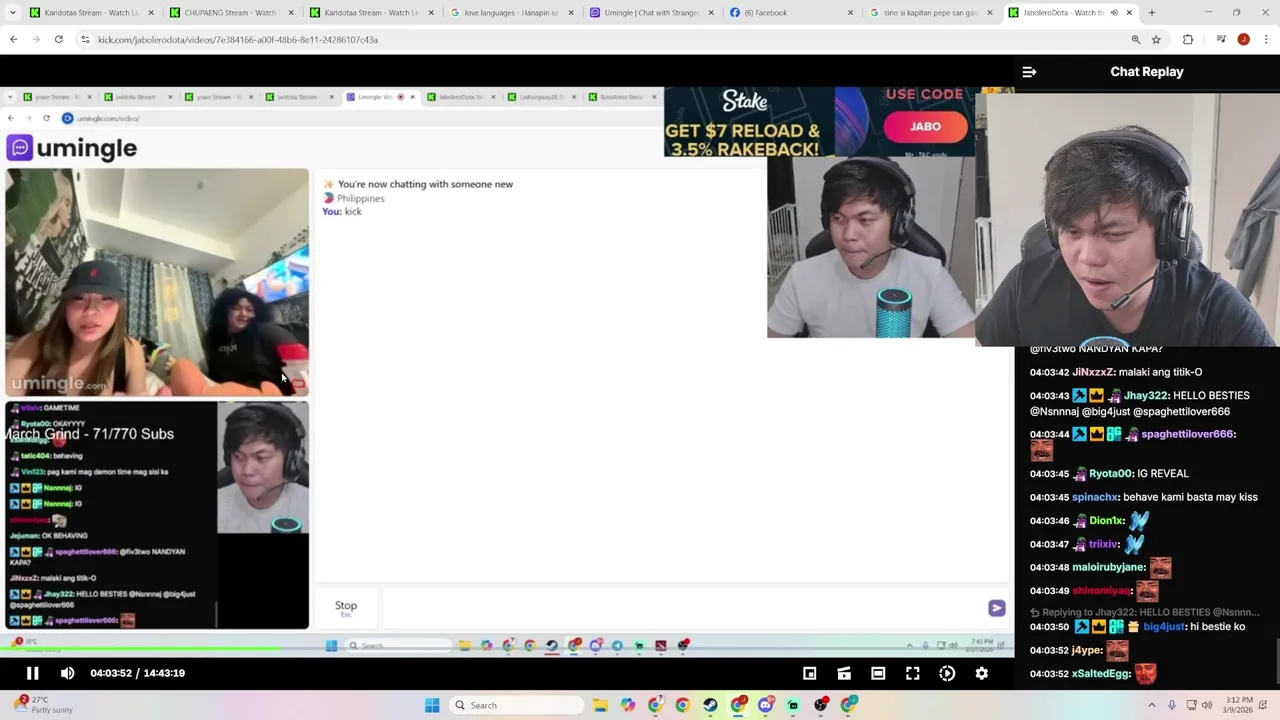
Task: Switch to the Facebook tab
Action: tap(790, 13)
